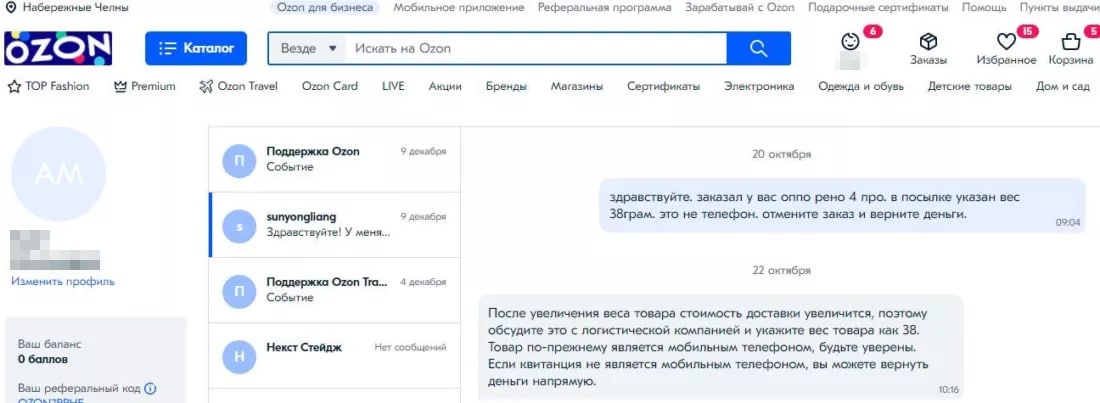
Task: Open Акции category
Action: [445, 86]
